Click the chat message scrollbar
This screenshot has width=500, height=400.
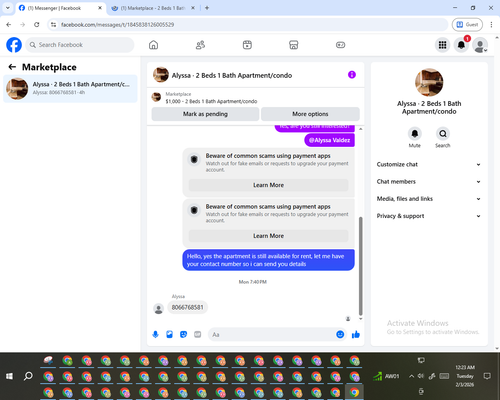pyautogui.click(x=360, y=266)
